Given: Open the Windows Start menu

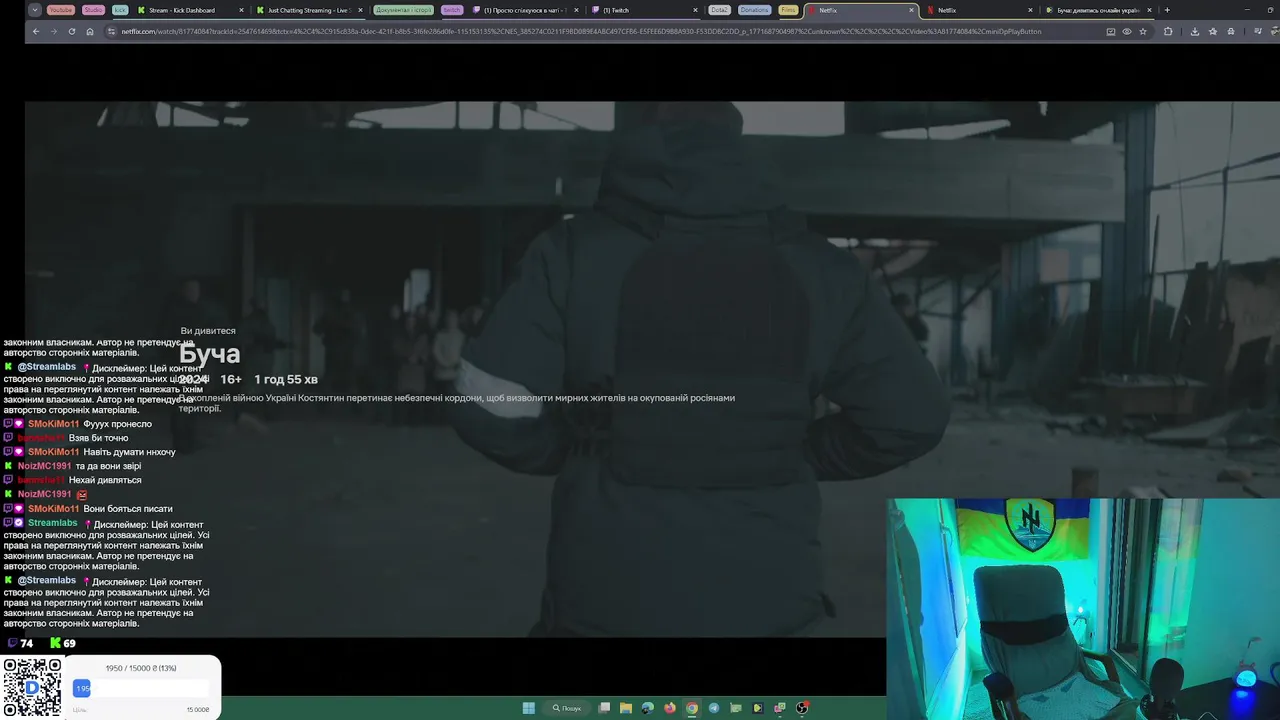Looking at the screenshot, I should pyautogui.click(x=528, y=708).
